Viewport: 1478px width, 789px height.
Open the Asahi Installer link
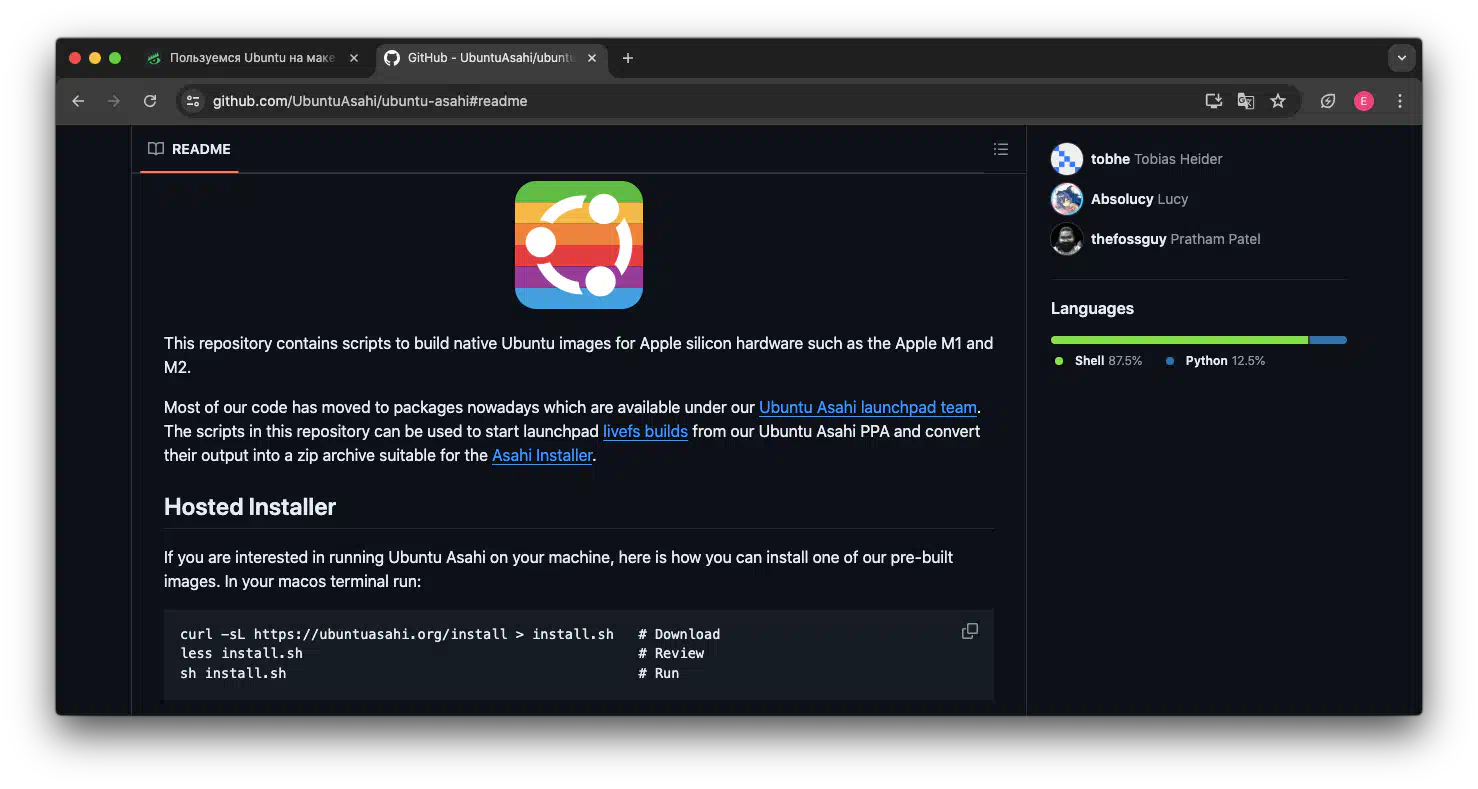tap(542, 455)
